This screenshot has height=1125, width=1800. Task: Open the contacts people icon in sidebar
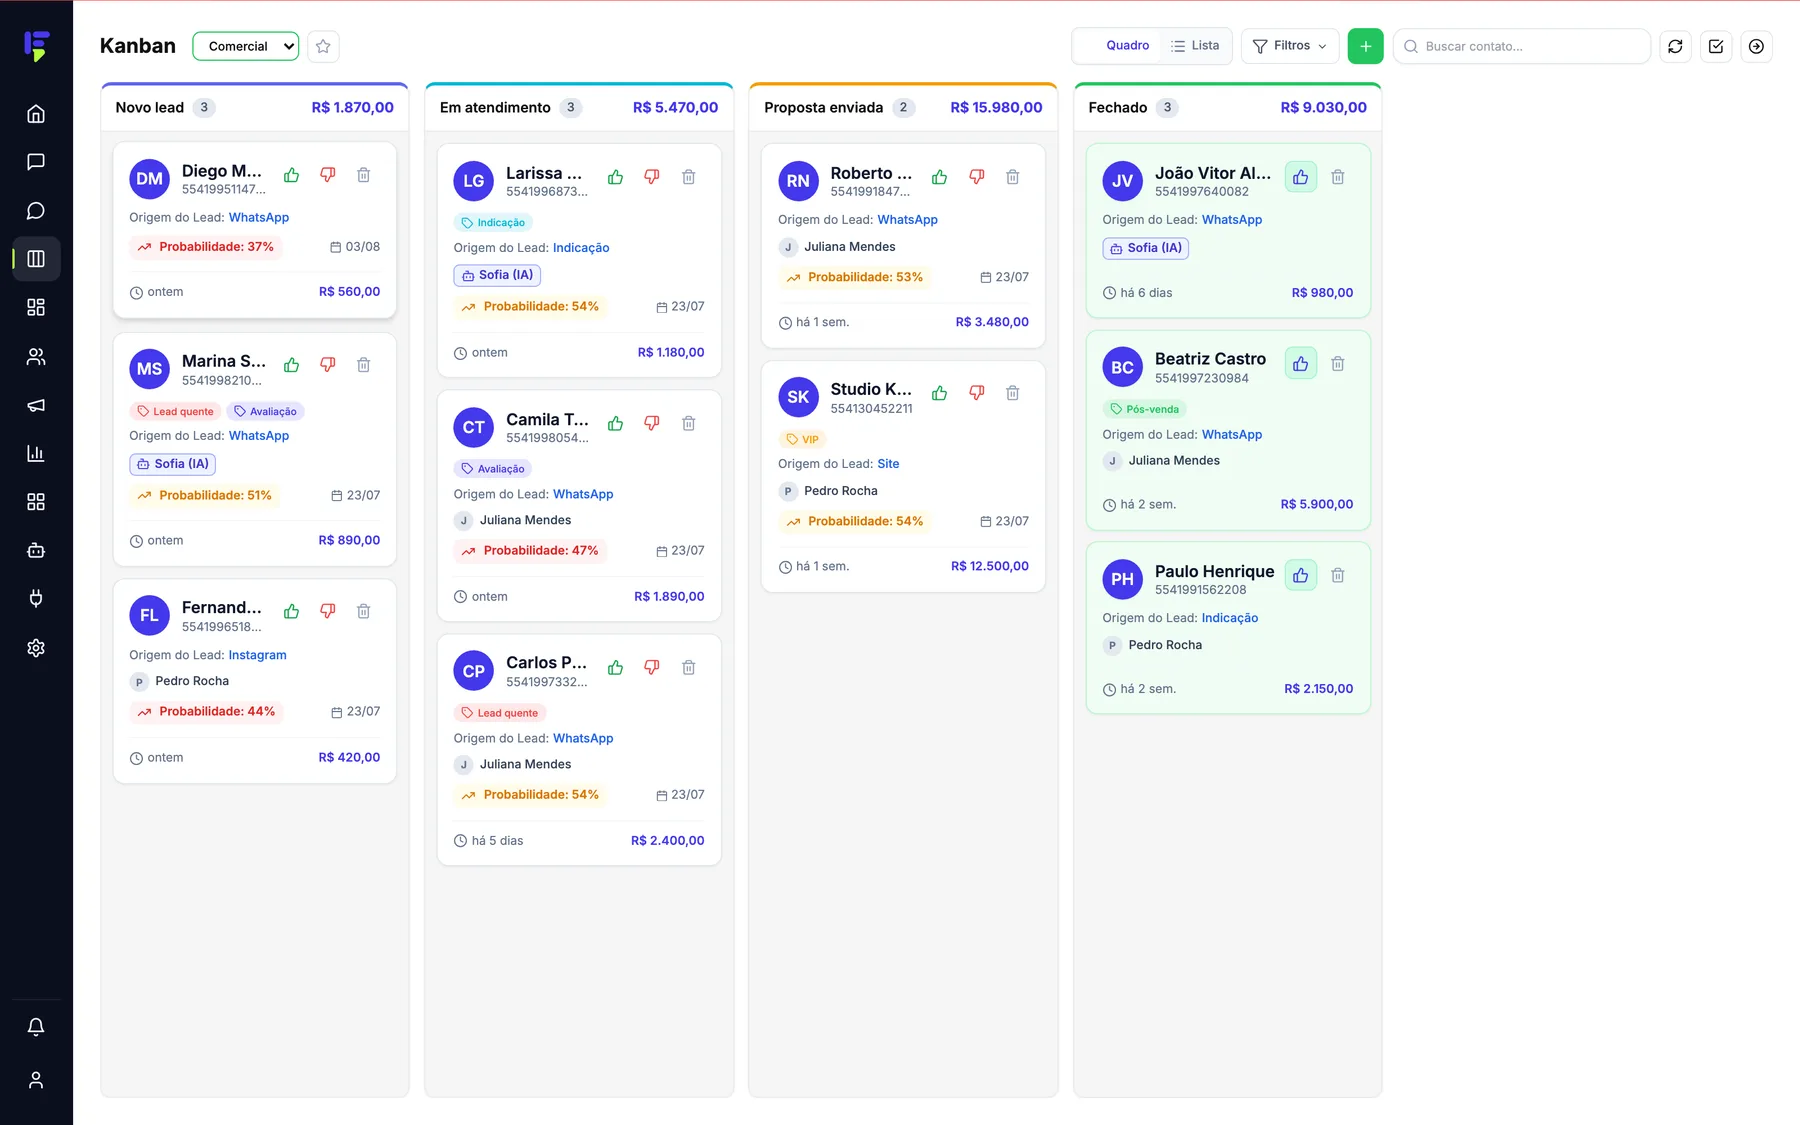pos(36,356)
